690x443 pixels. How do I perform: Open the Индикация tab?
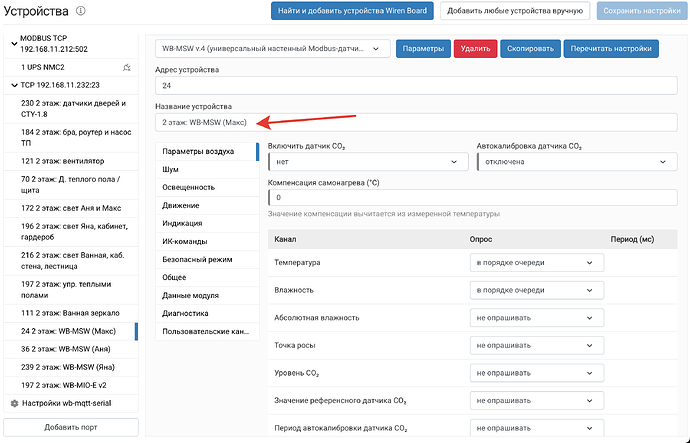[207, 223]
